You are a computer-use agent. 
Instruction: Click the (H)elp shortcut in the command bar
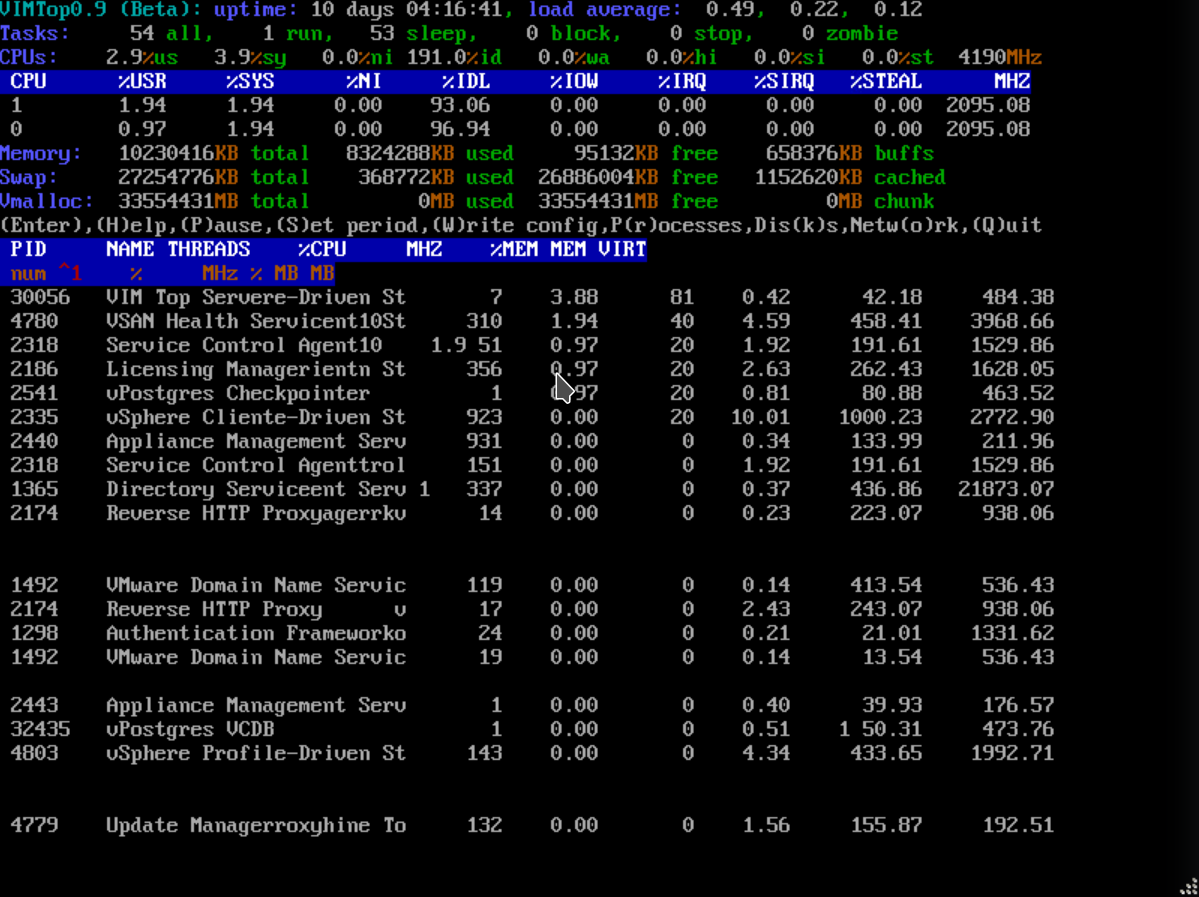(x=138, y=226)
